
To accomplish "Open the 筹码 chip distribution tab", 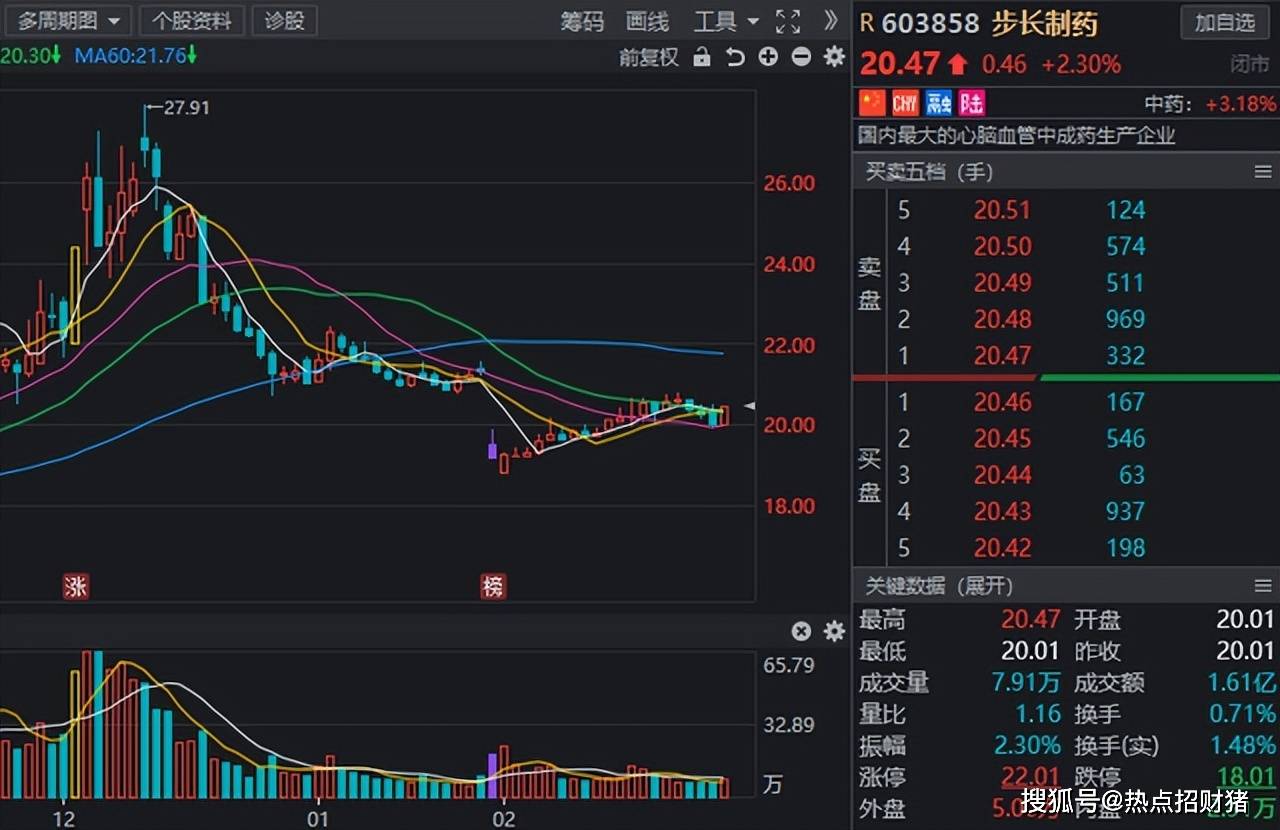I will coord(582,21).
